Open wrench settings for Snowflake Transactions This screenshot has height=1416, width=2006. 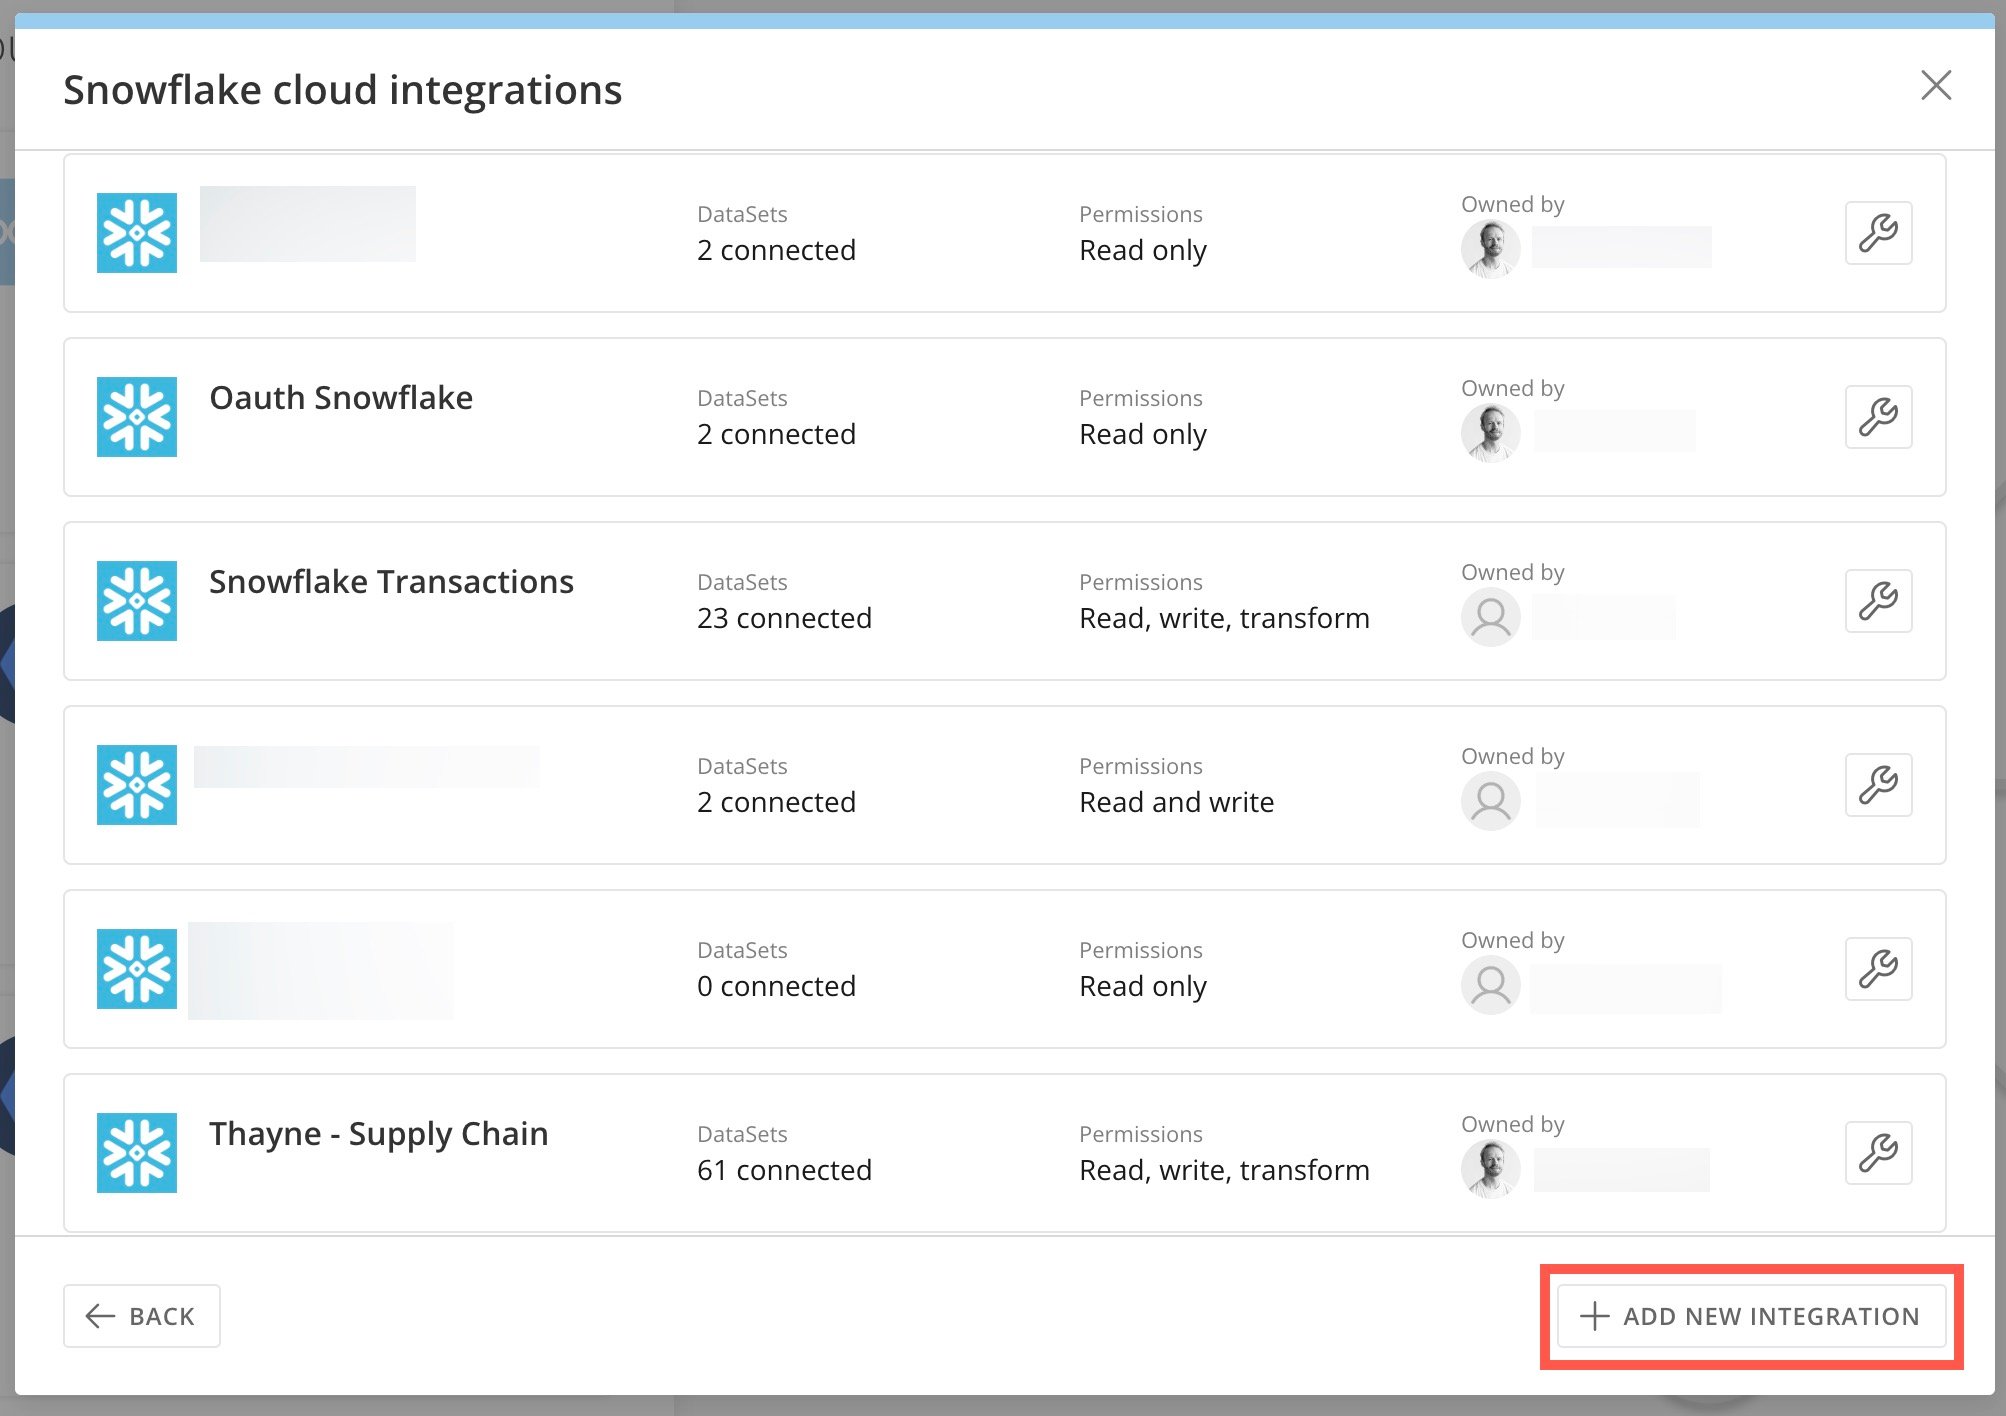pyautogui.click(x=1878, y=601)
